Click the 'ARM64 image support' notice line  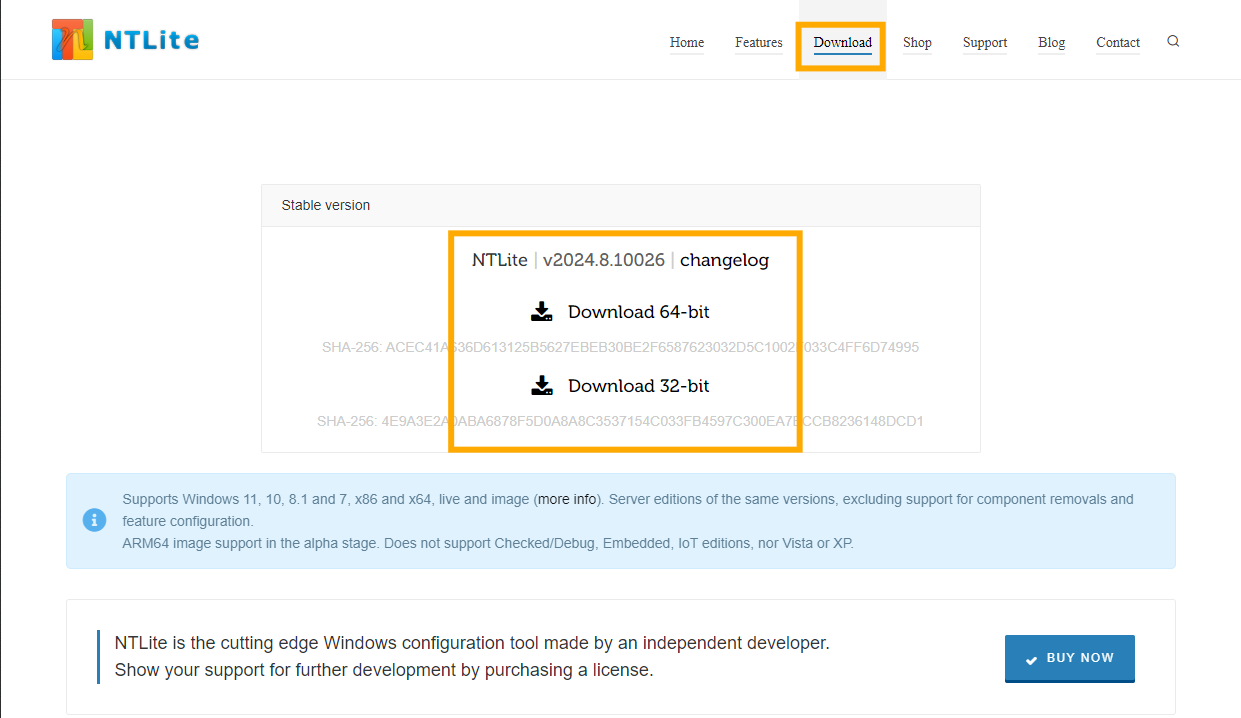point(488,544)
